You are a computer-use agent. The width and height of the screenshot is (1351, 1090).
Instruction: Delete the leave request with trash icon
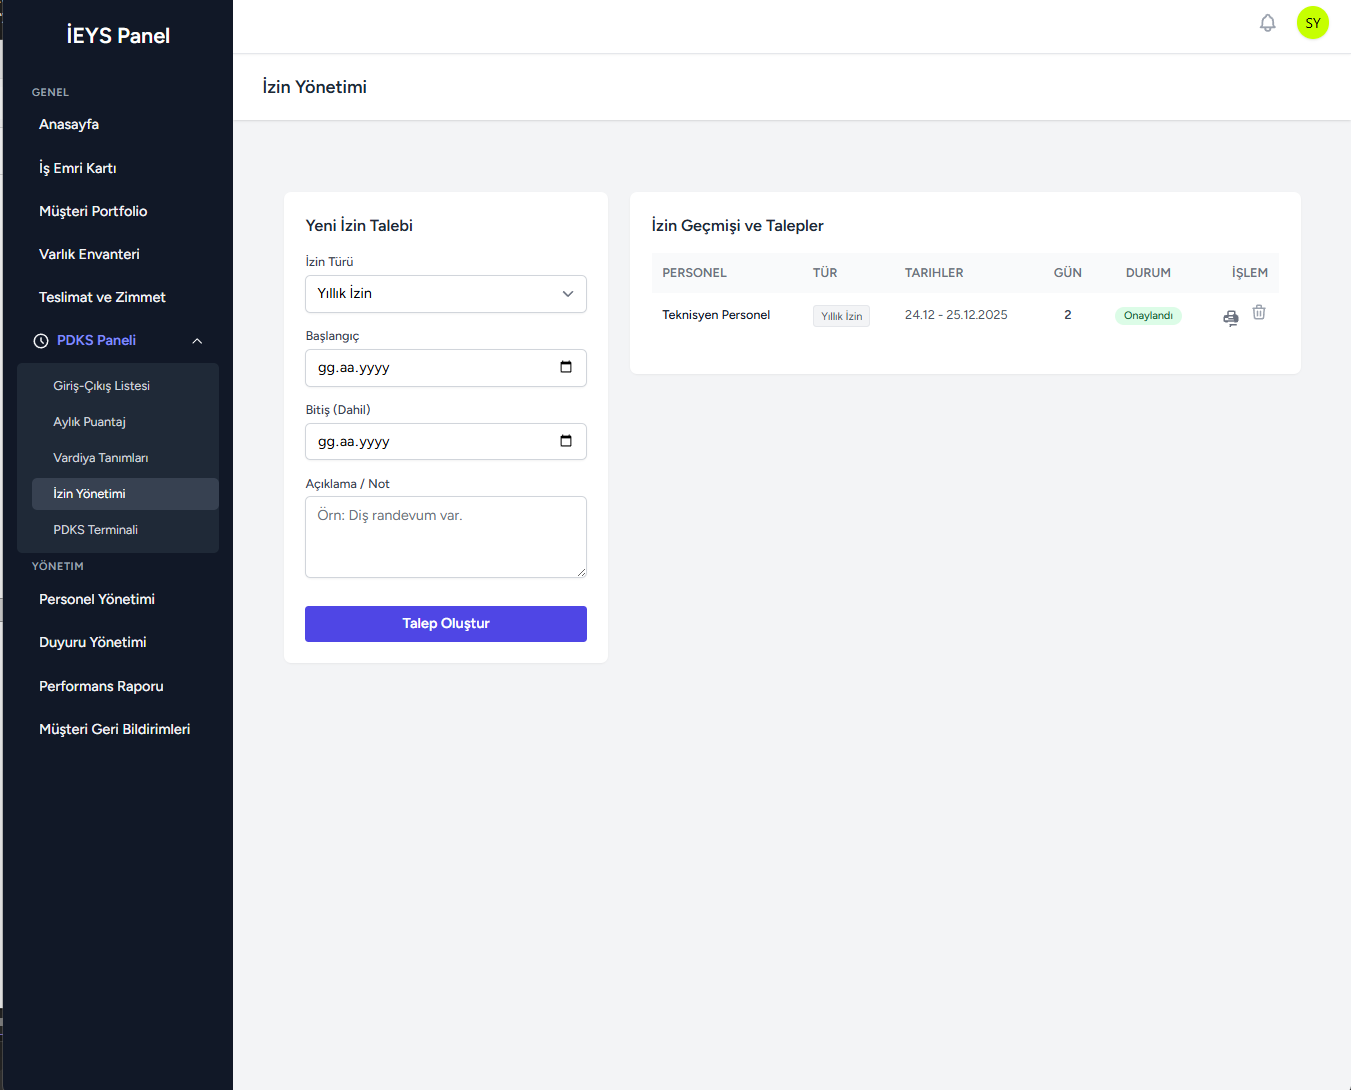click(x=1259, y=313)
